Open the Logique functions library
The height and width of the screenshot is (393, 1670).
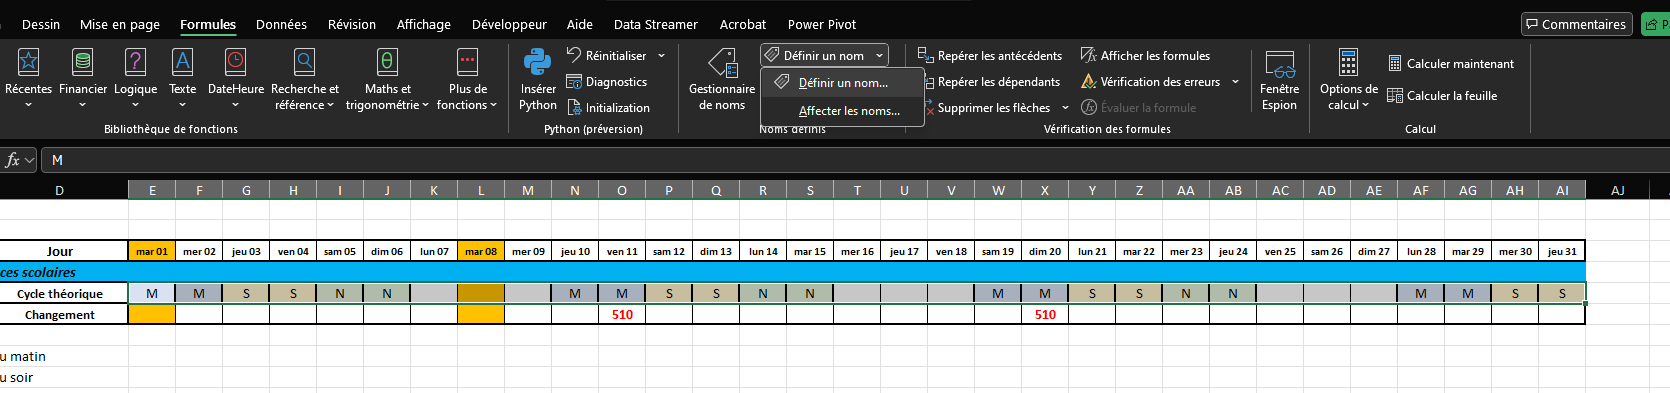(135, 77)
